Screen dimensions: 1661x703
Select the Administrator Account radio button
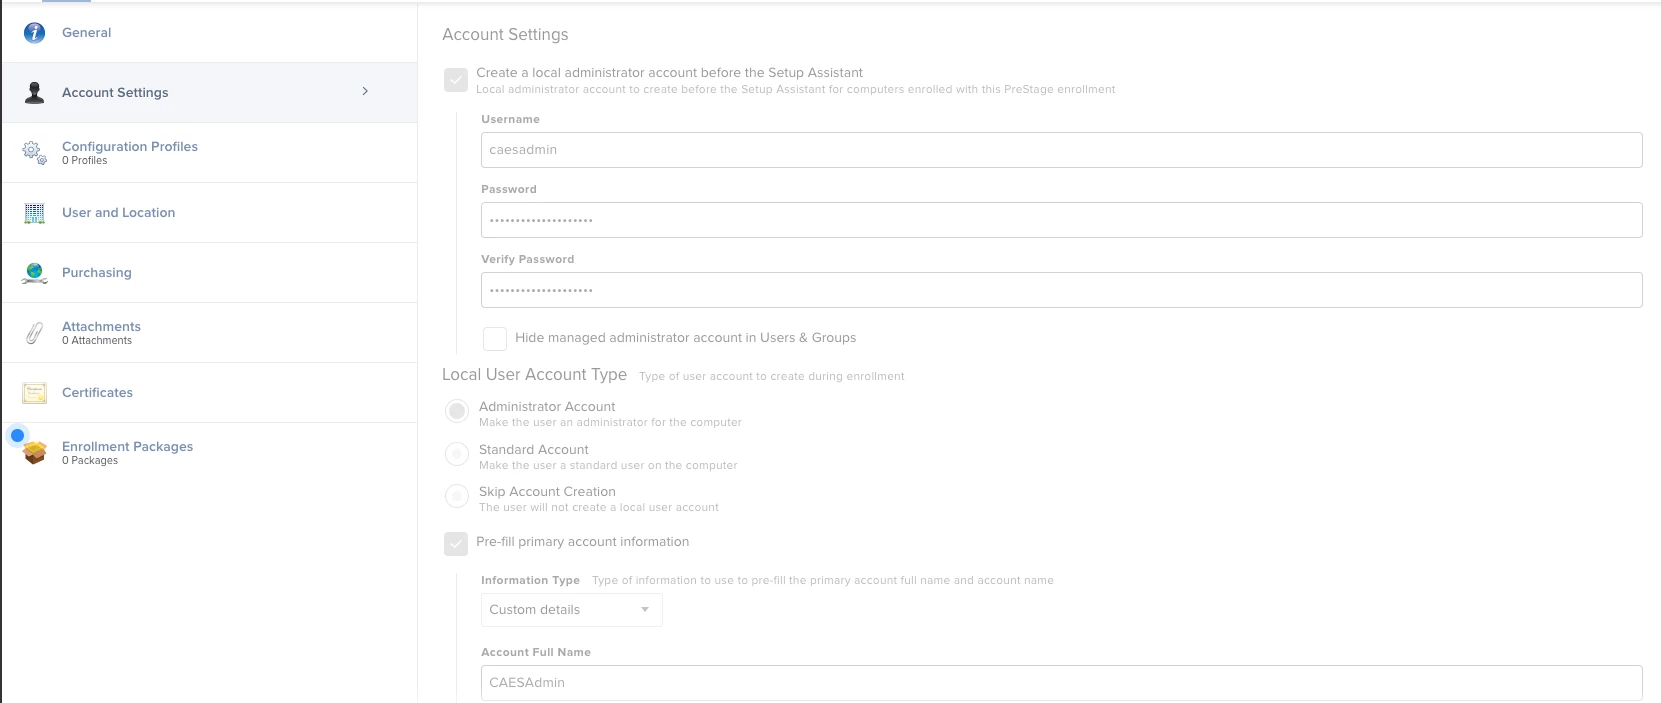pos(457,411)
